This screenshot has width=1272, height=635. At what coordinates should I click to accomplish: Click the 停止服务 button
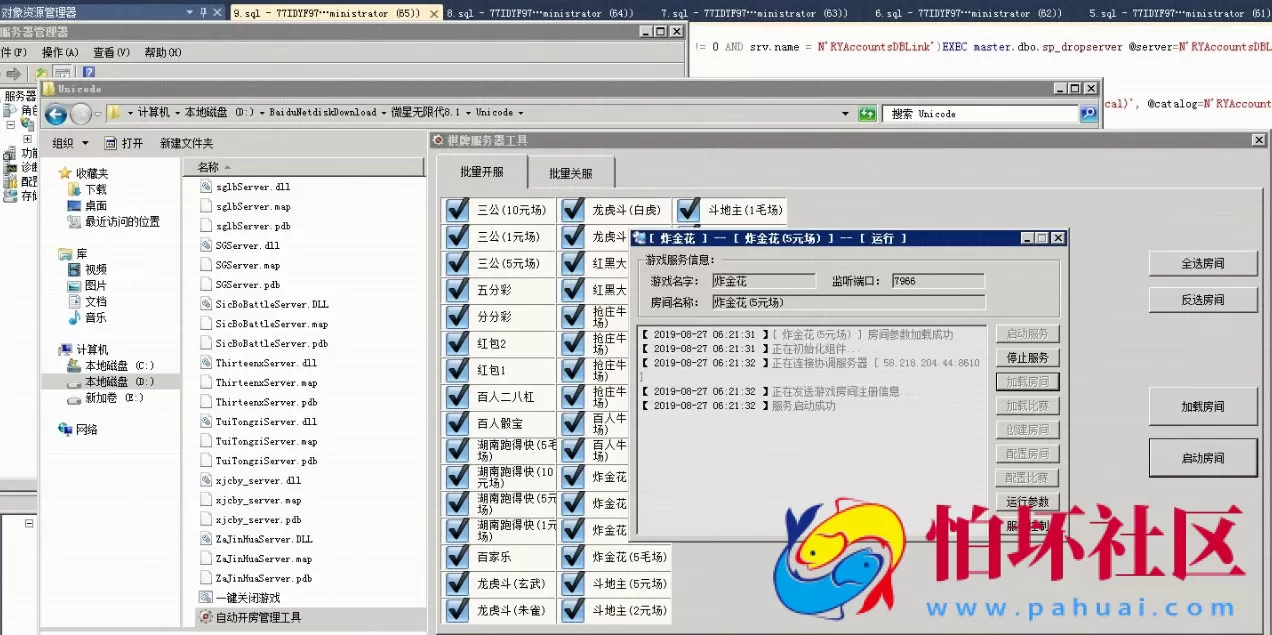pos(1027,358)
